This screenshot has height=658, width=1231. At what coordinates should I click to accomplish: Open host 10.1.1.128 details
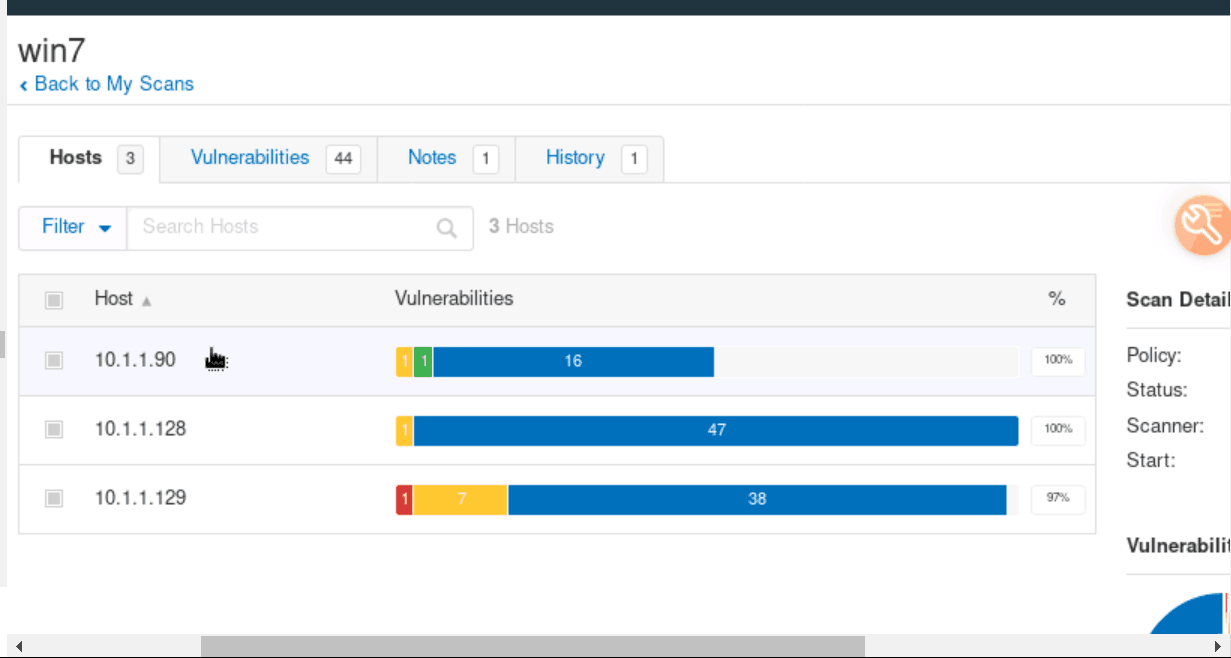click(x=140, y=429)
